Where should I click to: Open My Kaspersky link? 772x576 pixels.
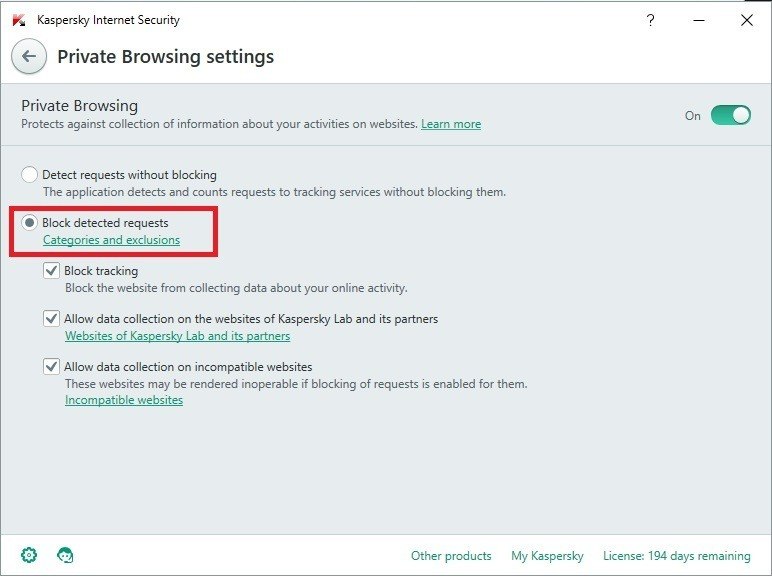tap(547, 555)
